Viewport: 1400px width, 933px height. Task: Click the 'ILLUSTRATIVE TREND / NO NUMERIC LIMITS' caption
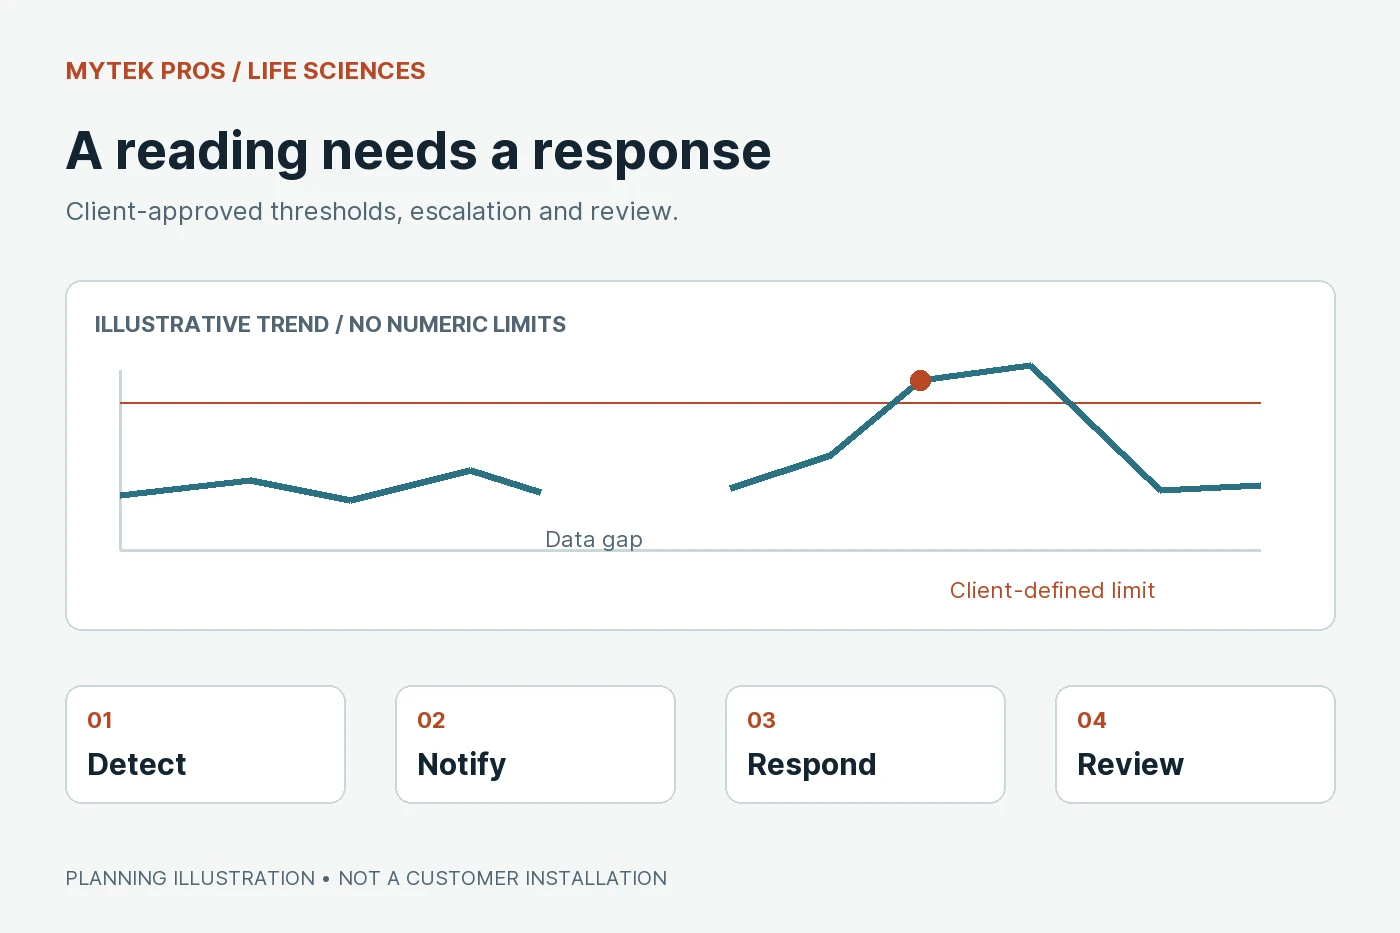click(330, 324)
